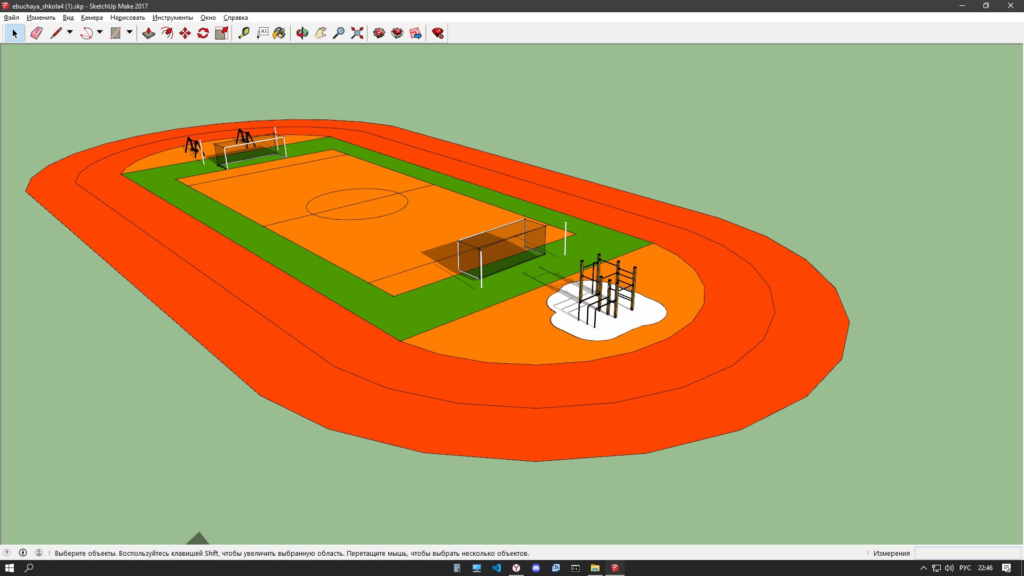Image resolution: width=1024 pixels, height=576 pixels.
Task: Expand the Arc tool dropdown arrow
Action: tap(100, 33)
